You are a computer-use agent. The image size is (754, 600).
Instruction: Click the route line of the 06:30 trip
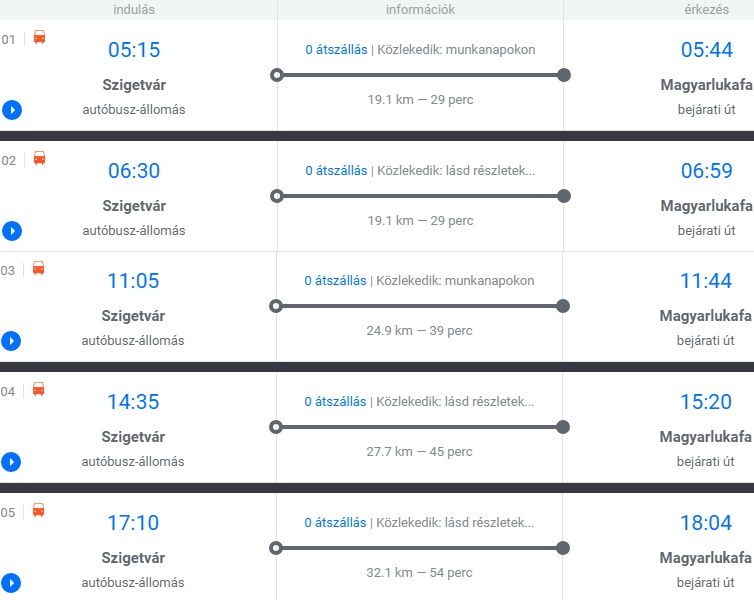[x=420, y=196]
